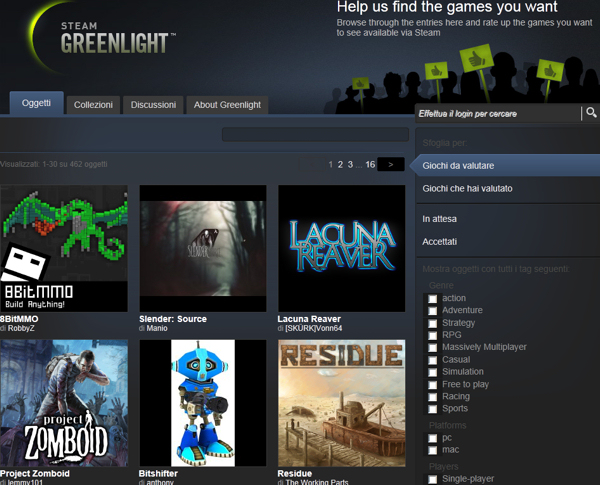Click the search input field
This screenshot has height=485, width=600.
click(x=498, y=114)
